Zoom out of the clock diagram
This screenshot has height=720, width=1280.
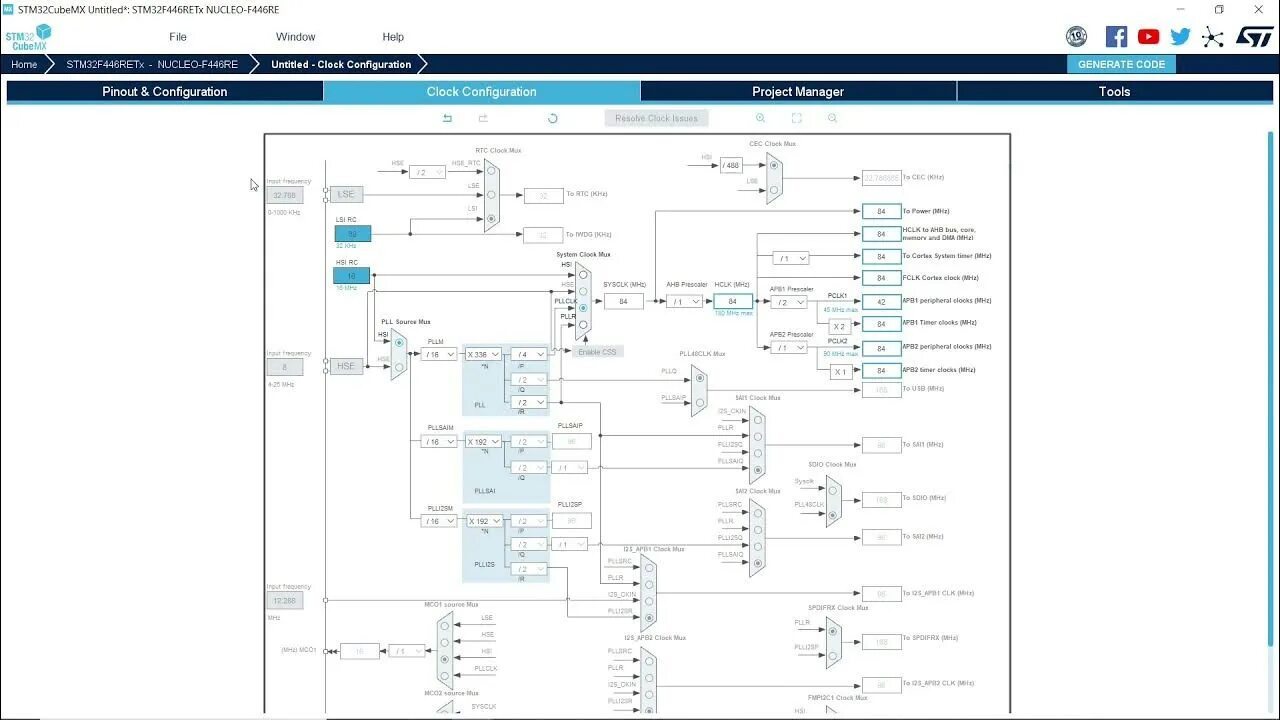(832, 118)
